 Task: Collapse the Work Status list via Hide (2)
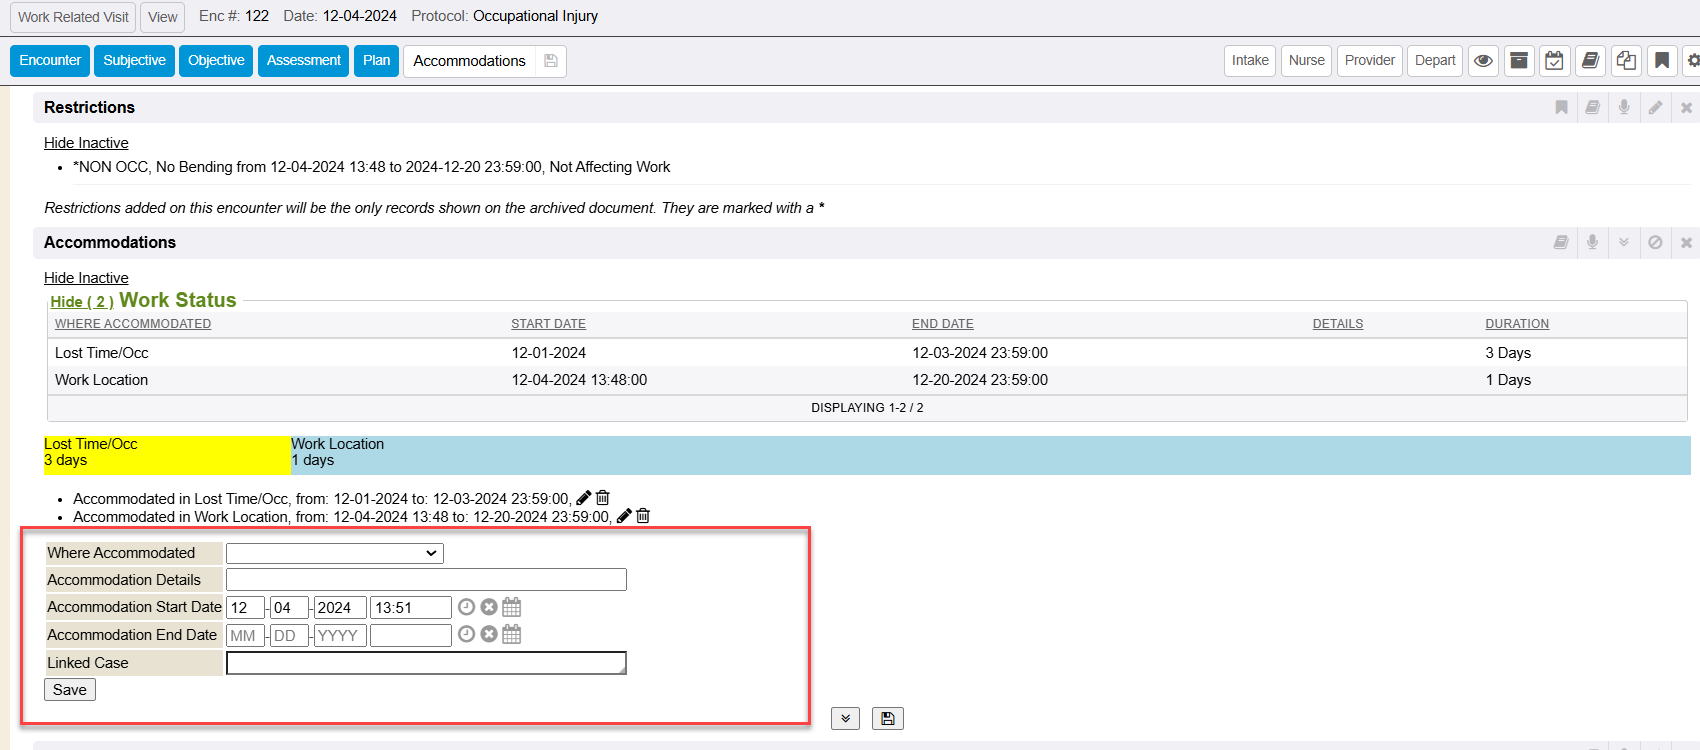(81, 302)
